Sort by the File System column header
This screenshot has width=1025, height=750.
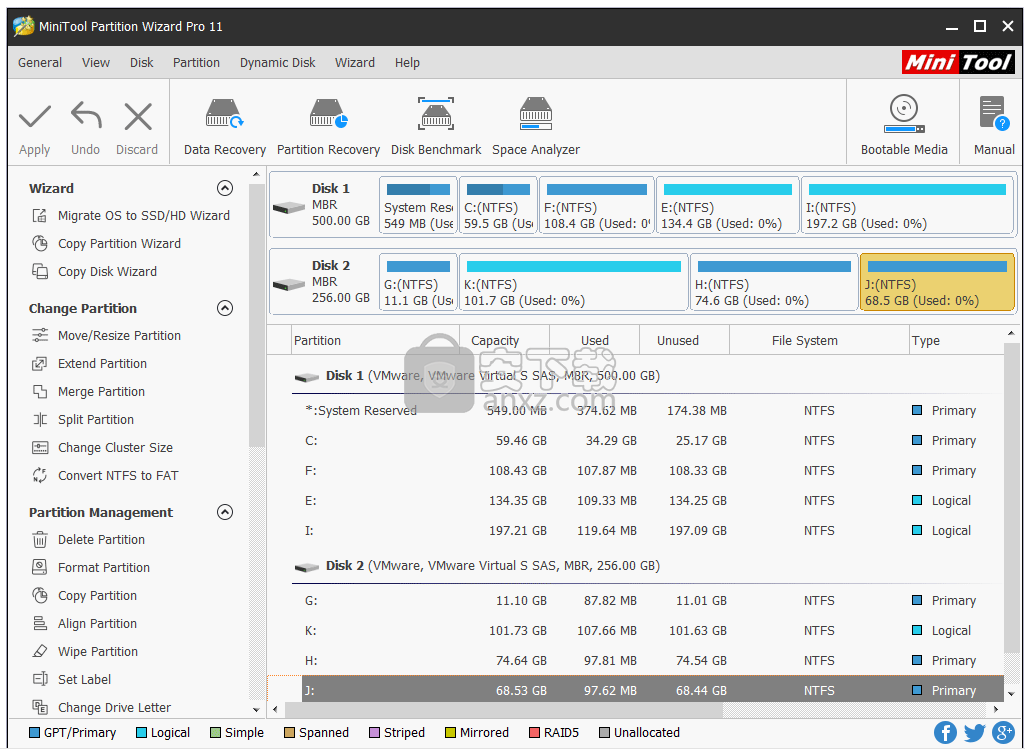(819, 341)
